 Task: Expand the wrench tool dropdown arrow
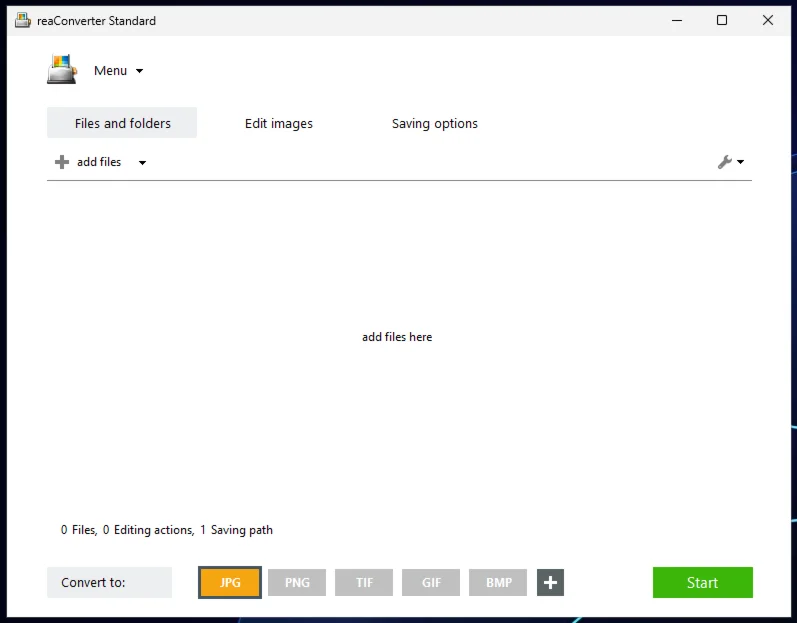741,162
